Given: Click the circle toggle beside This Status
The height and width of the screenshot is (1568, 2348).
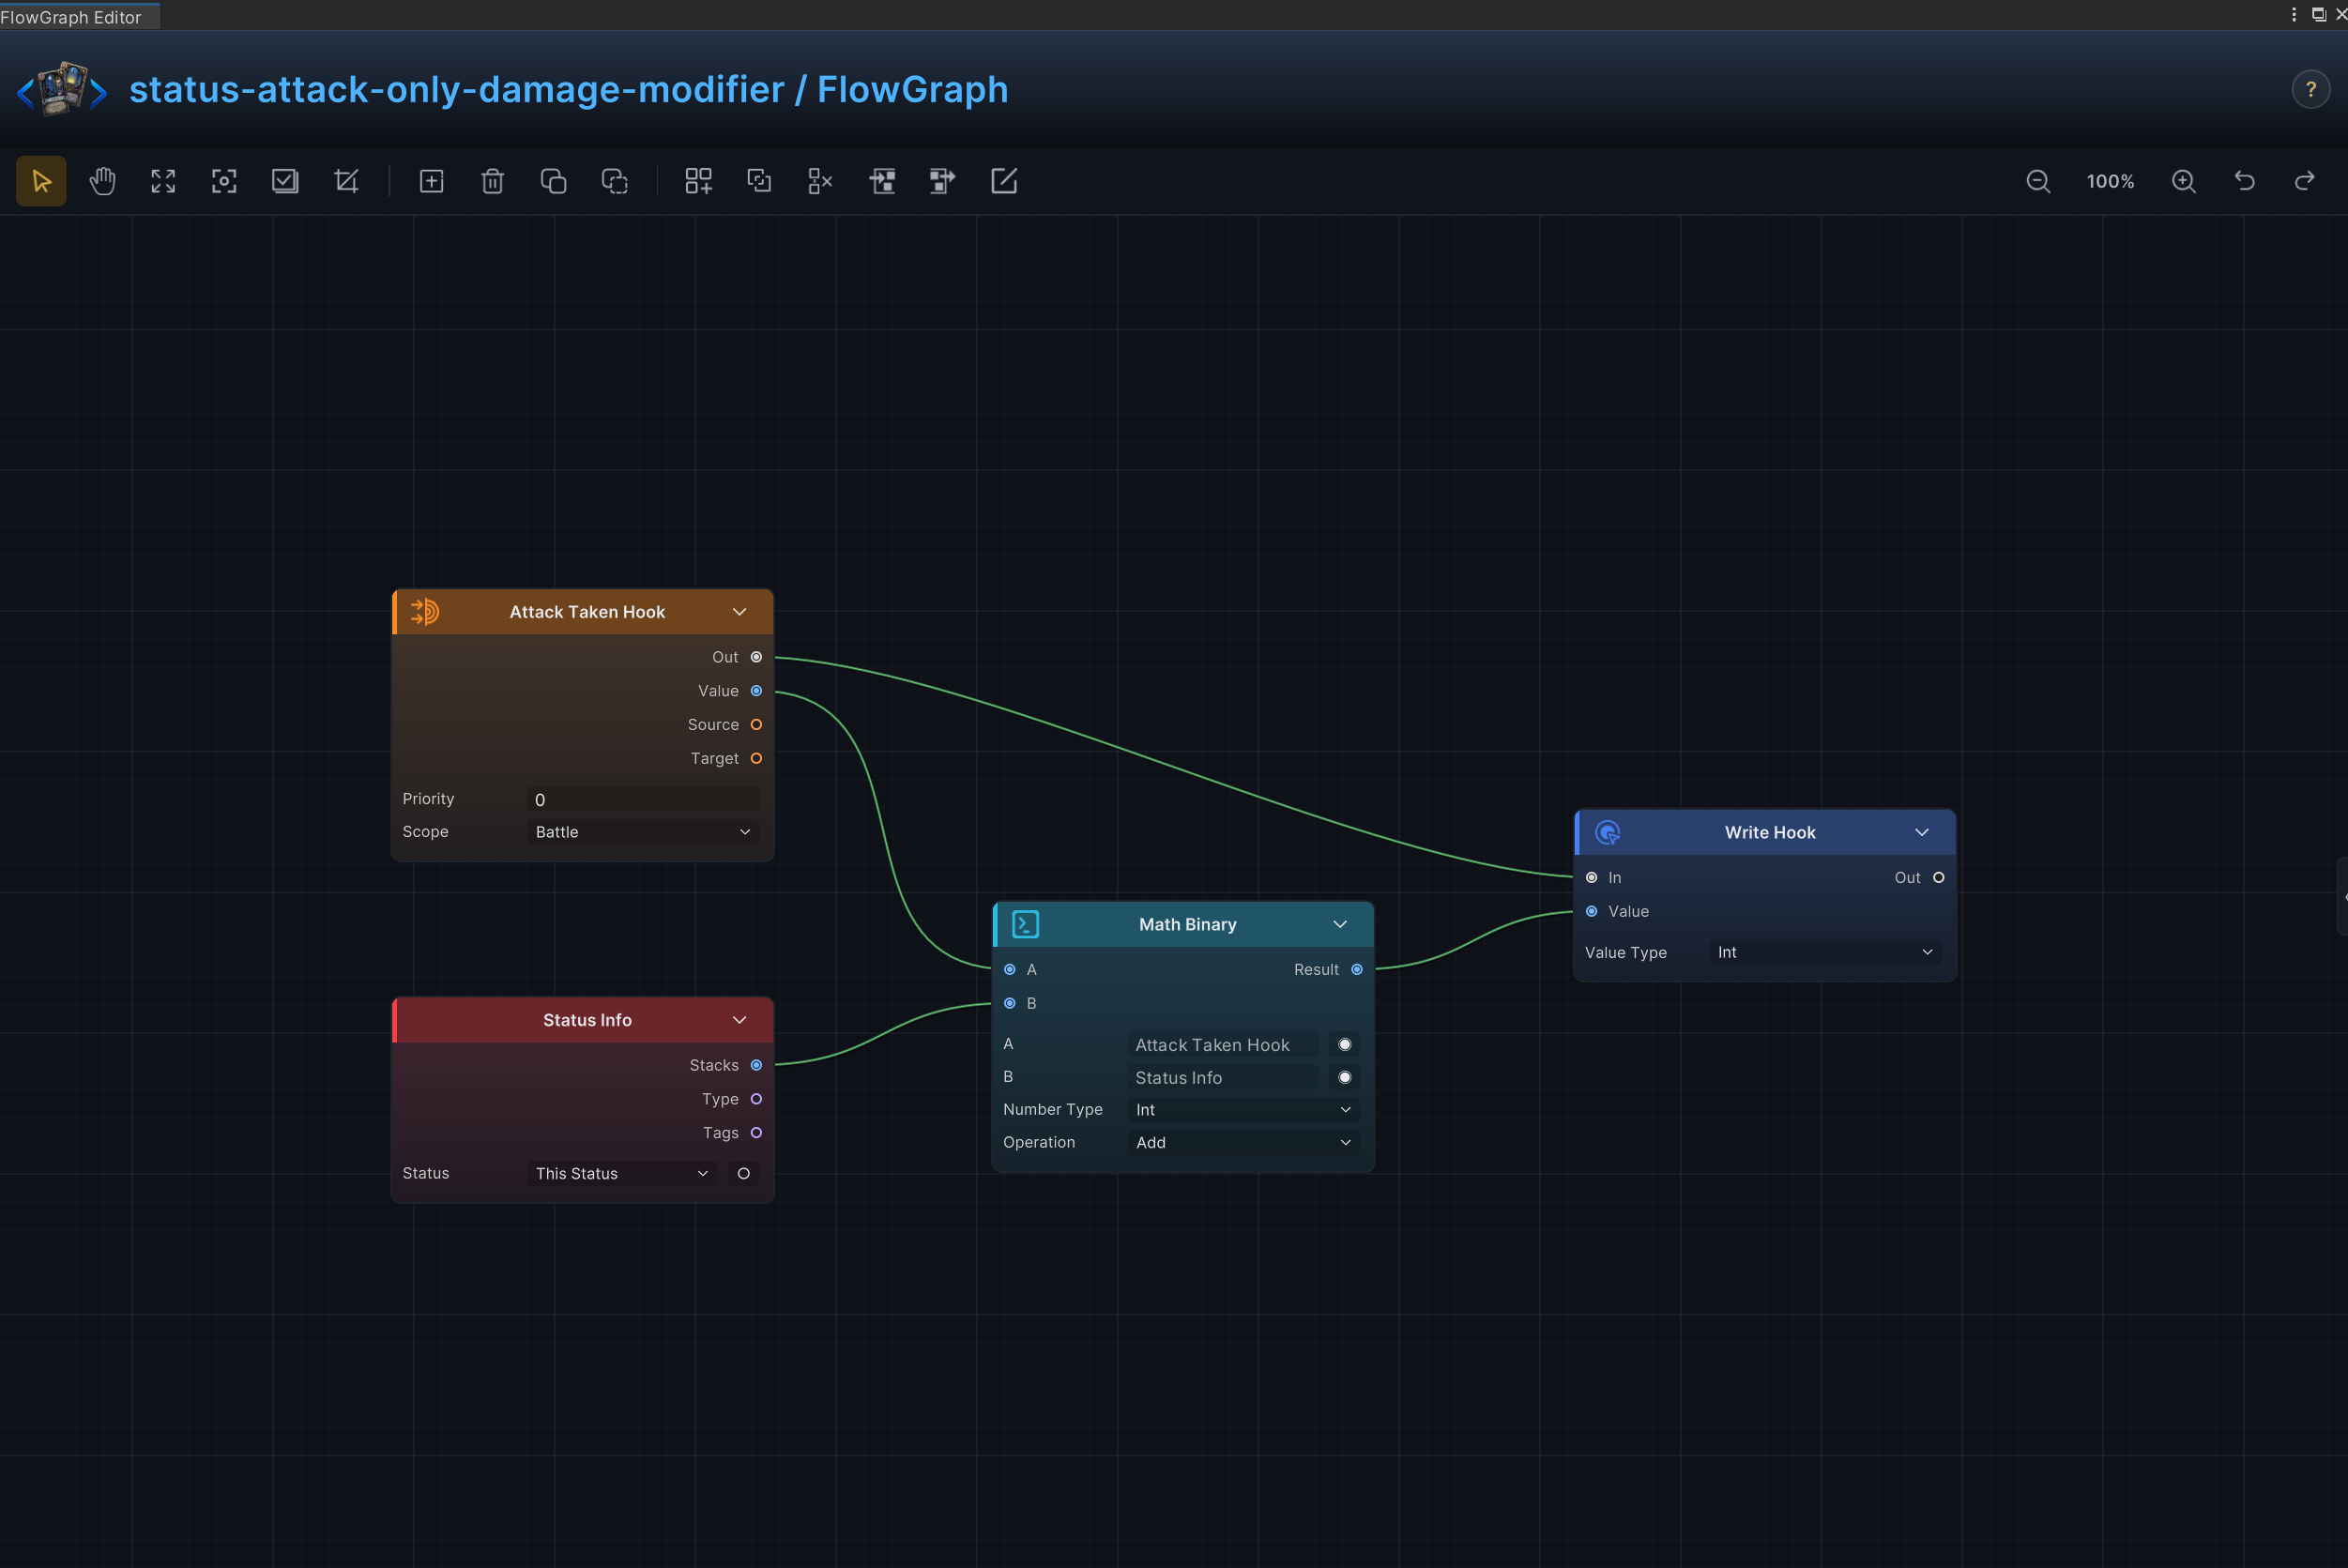Looking at the screenshot, I should coord(743,1173).
